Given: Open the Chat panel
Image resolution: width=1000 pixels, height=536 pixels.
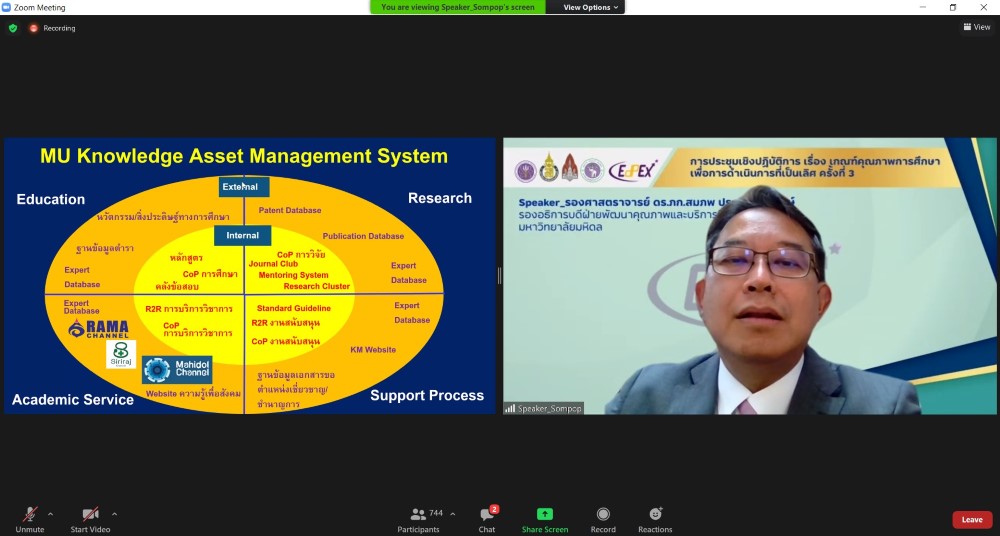Looking at the screenshot, I should click(x=487, y=514).
